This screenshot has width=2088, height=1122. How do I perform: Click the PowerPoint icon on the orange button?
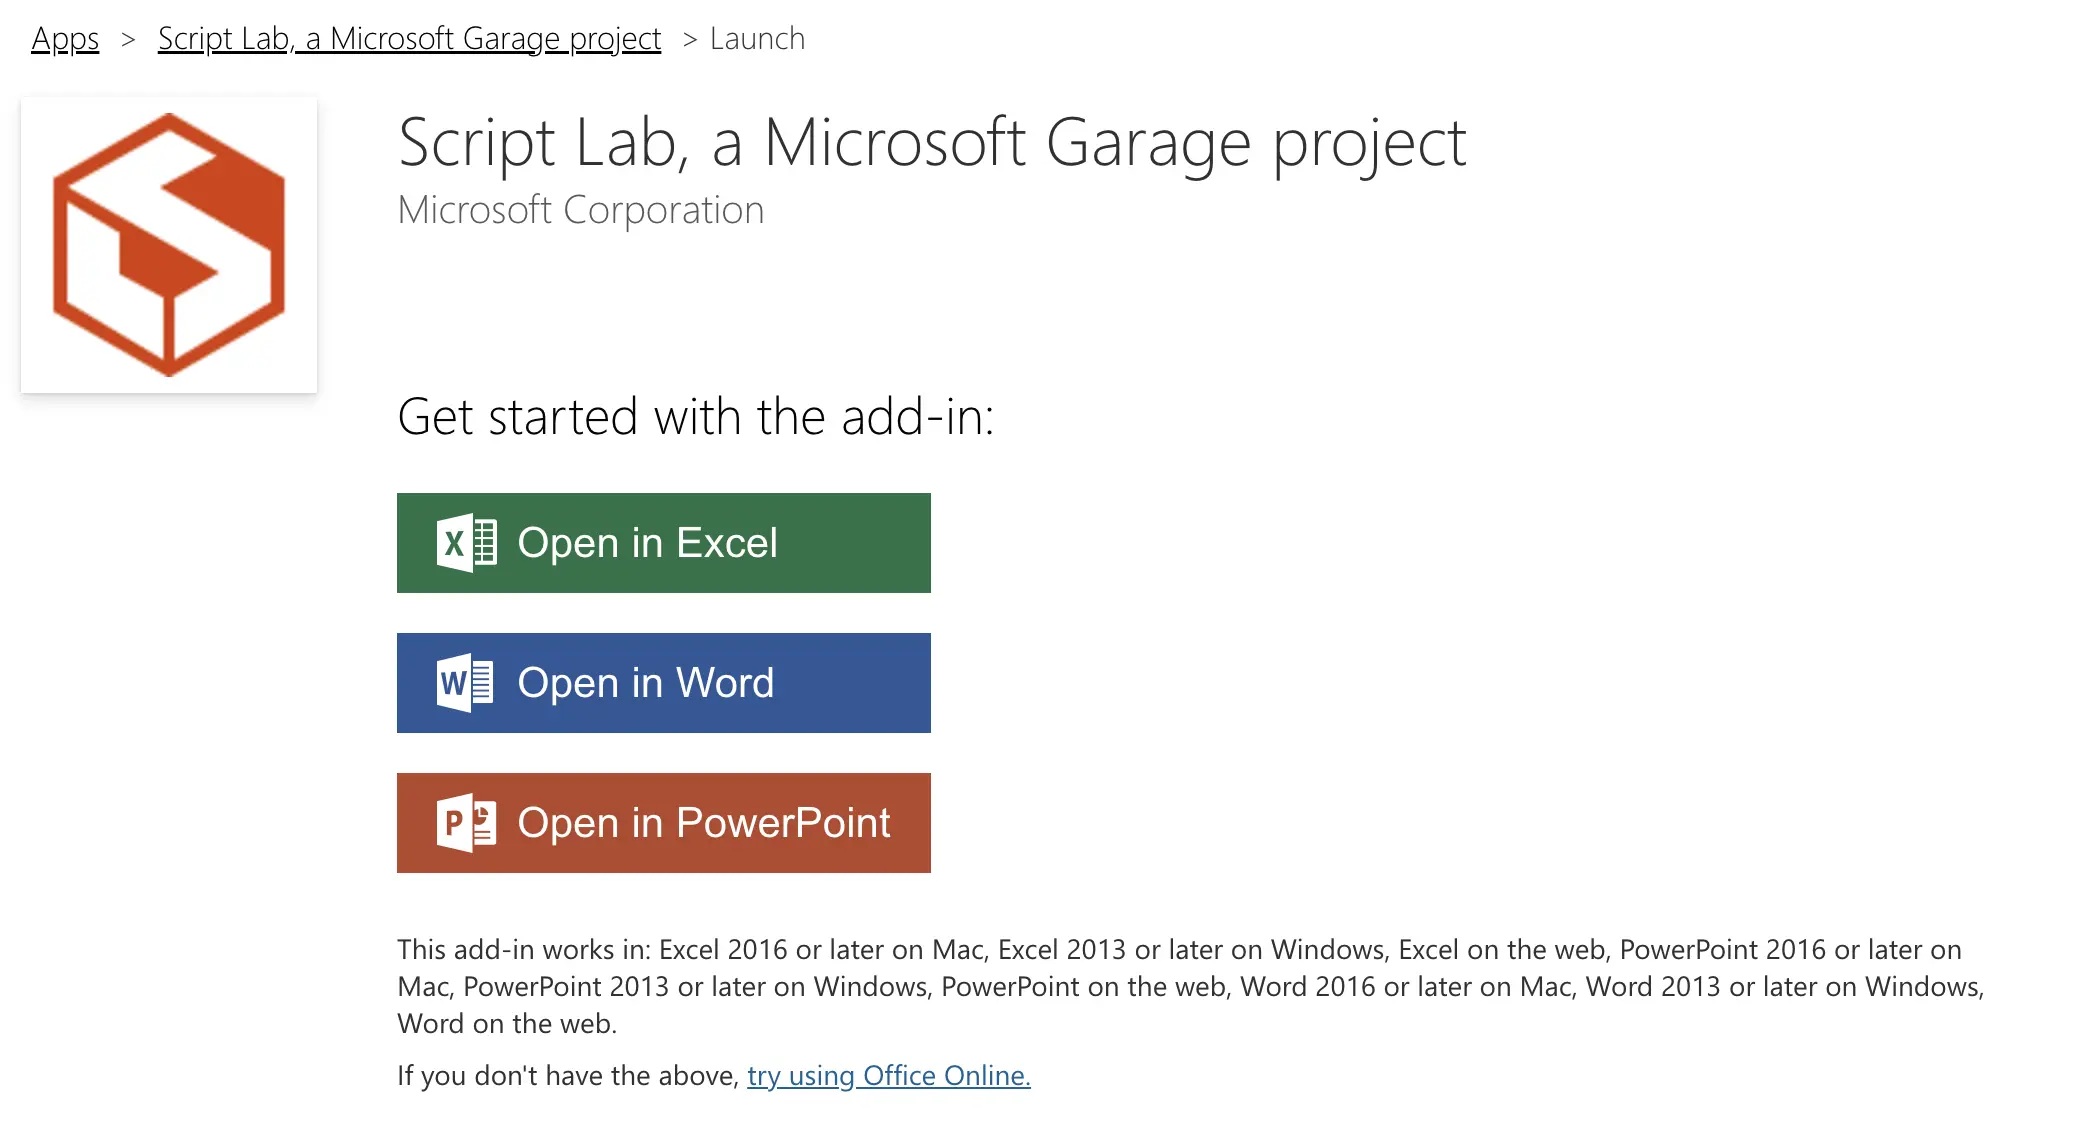tap(466, 823)
